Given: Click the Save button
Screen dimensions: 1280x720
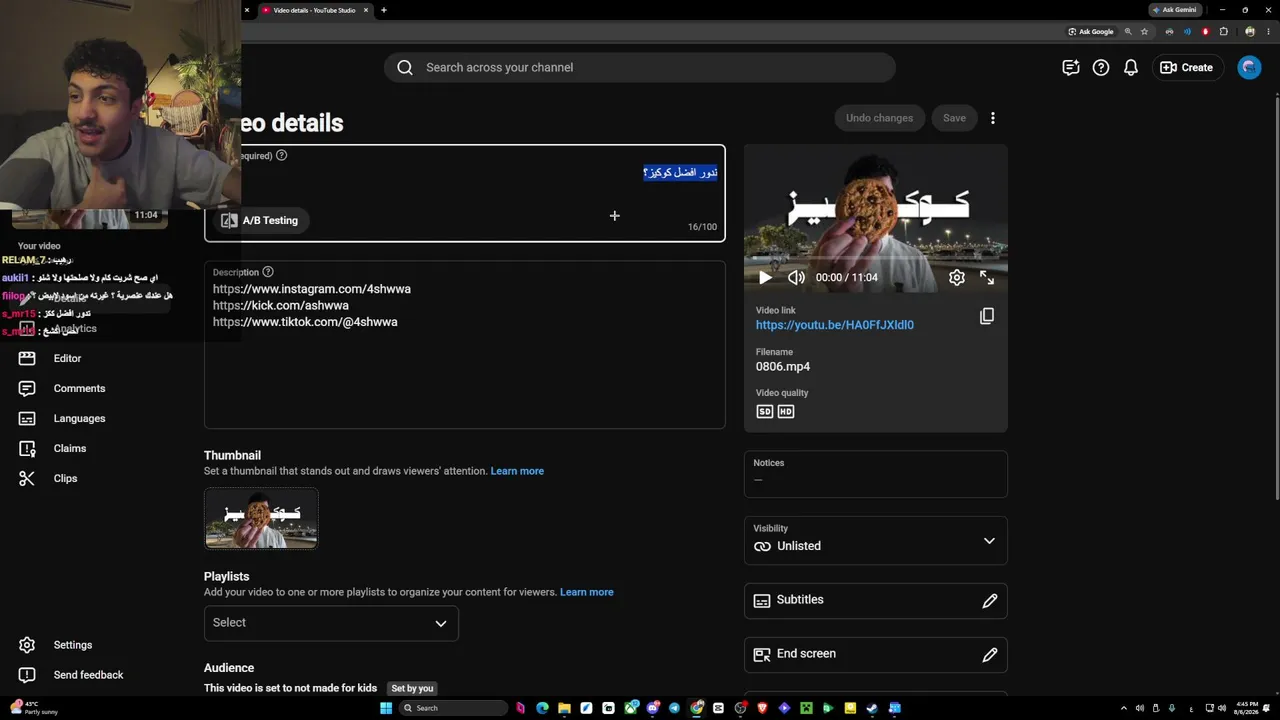Looking at the screenshot, I should (954, 118).
